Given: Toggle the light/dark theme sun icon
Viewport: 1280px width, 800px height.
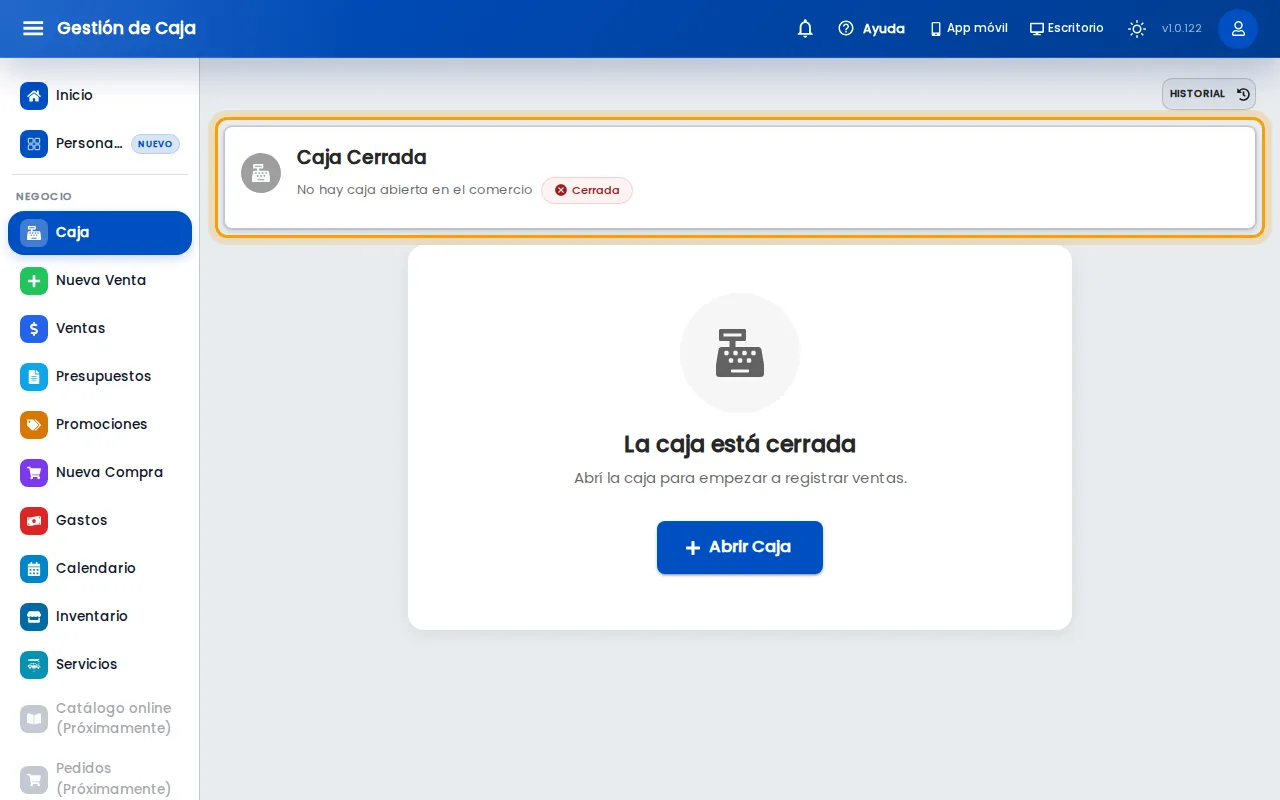Looking at the screenshot, I should click(x=1137, y=28).
